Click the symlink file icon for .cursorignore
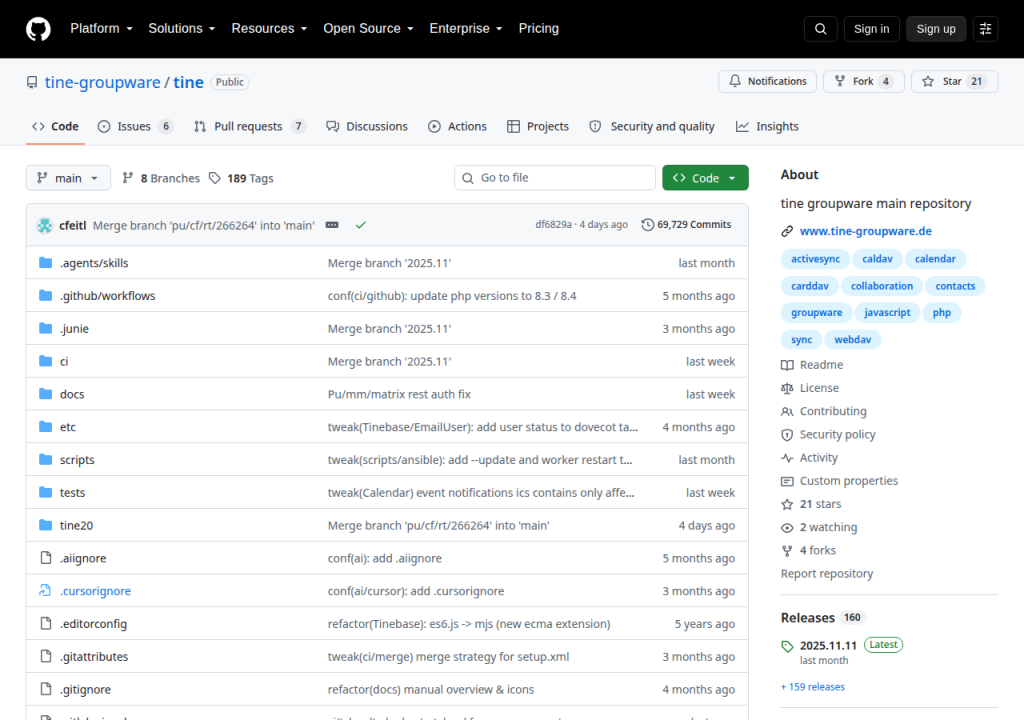 [x=45, y=591]
